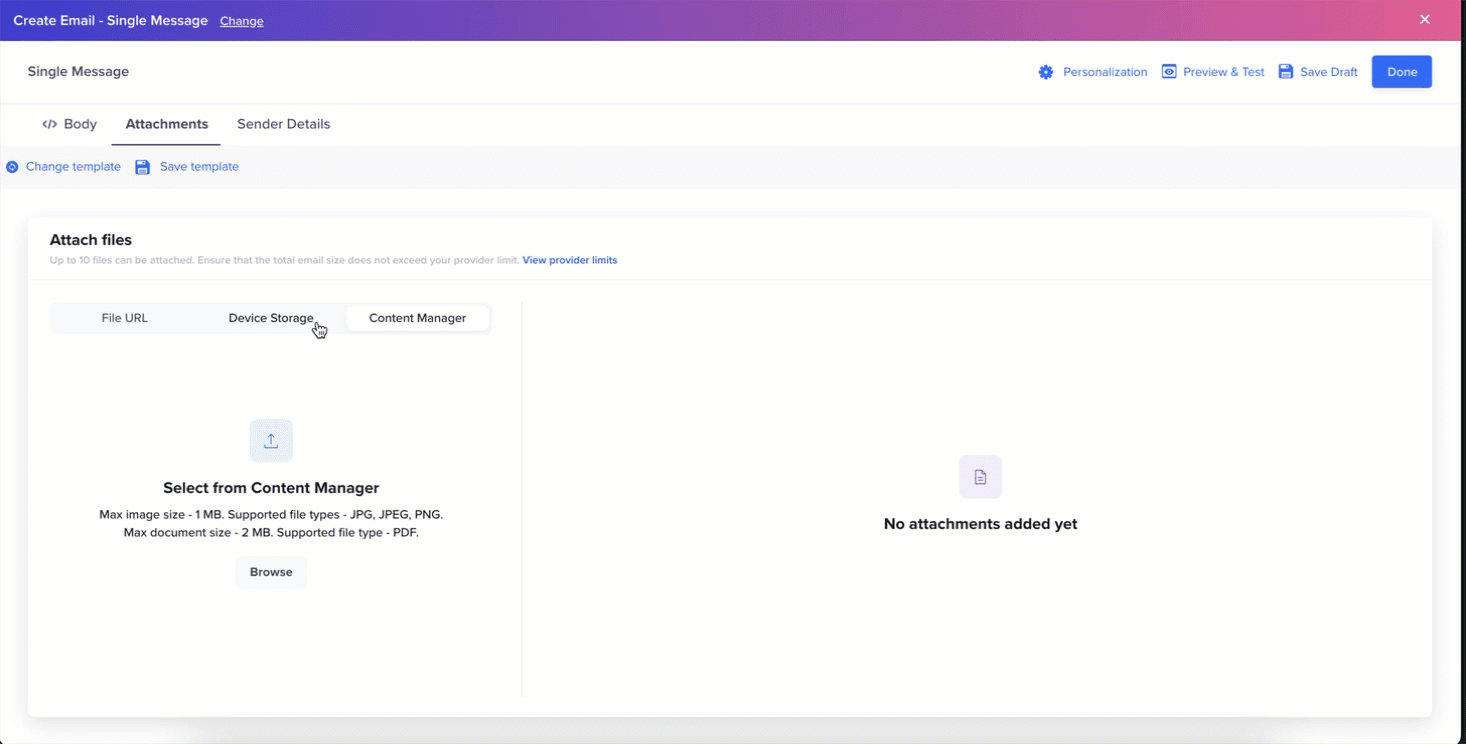The image size is (1466, 744).
Task: Click the code icon next to Body tab
Action: 48,123
